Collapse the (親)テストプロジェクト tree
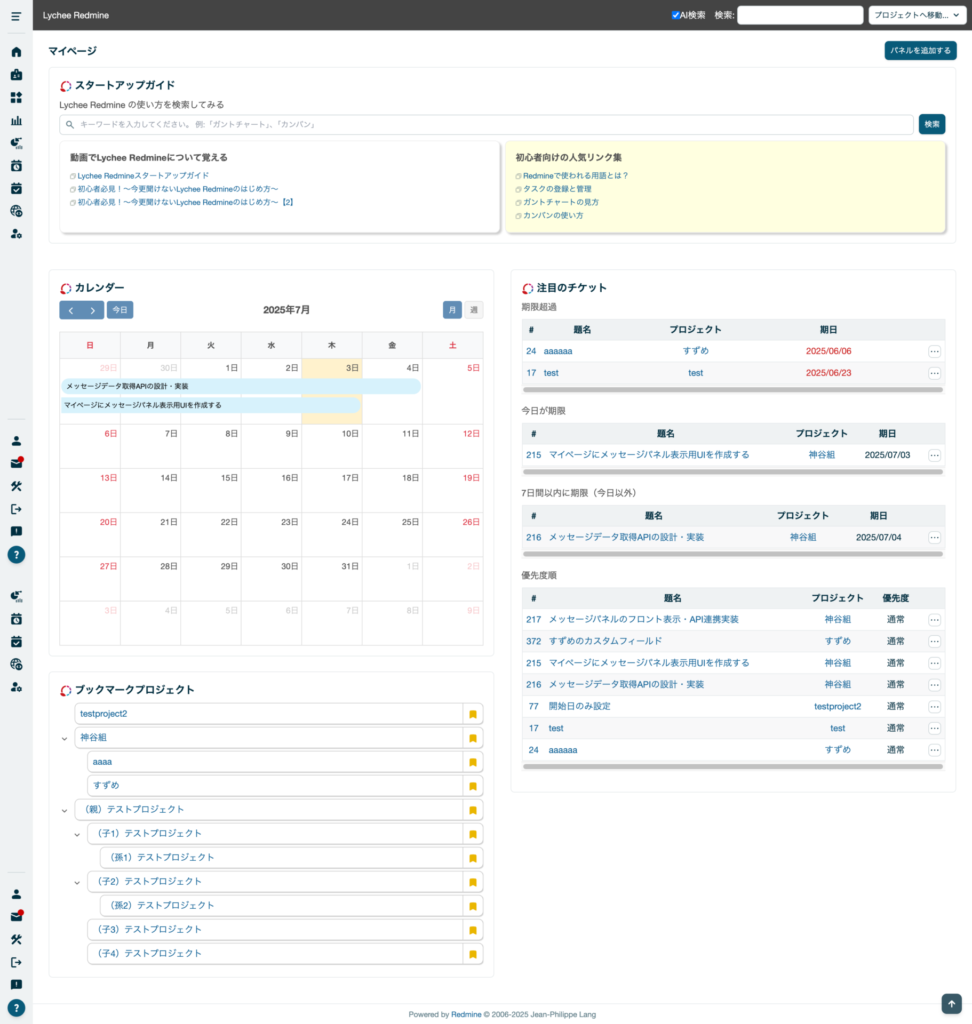This screenshot has height=1024, width=972. [64, 810]
